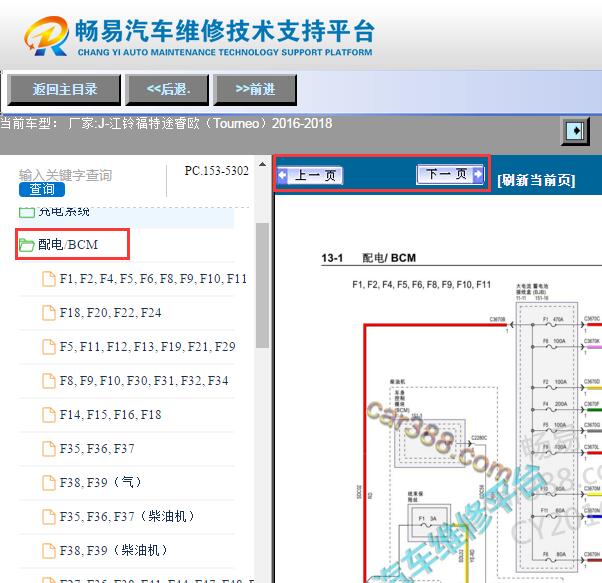
Task: Collapse the 配电/BCM folder
Action: pos(68,244)
